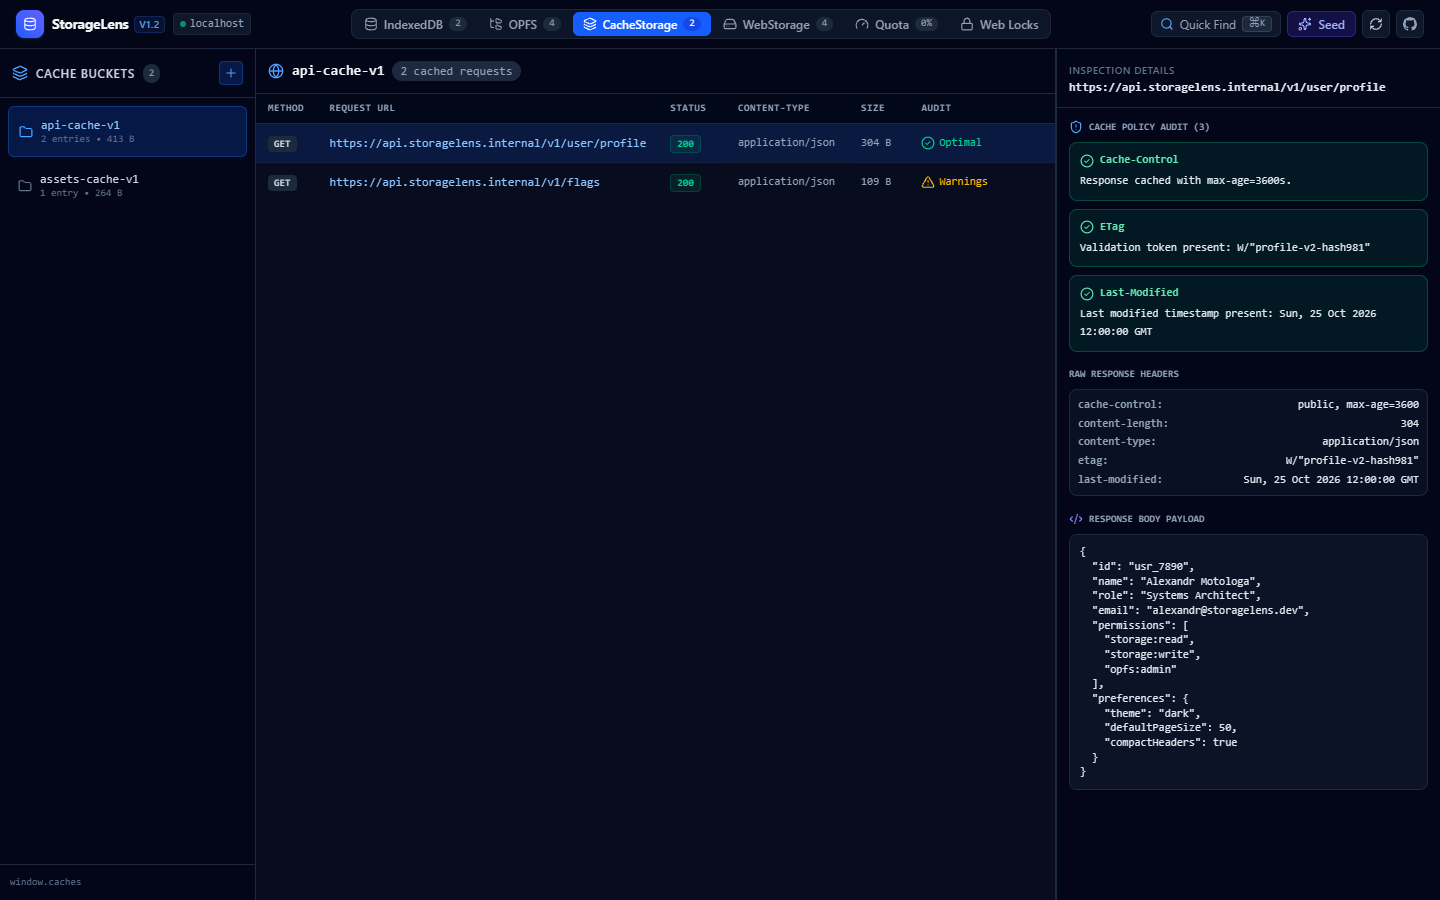Click the Content-Type column header
The width and height of the screenshot is (1440, 900).
tap(774, 108)
